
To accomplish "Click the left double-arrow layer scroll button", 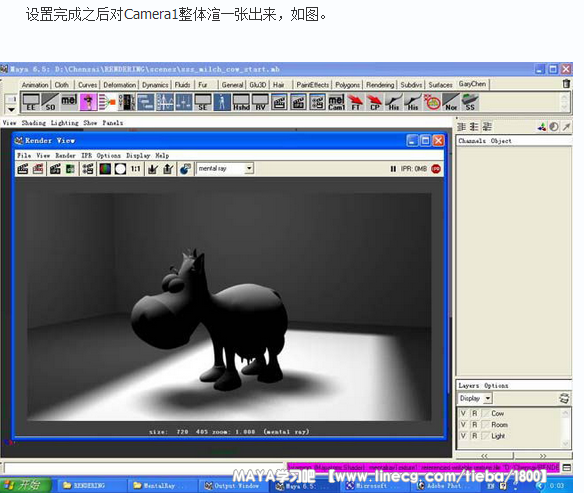I will pos(484,456).
